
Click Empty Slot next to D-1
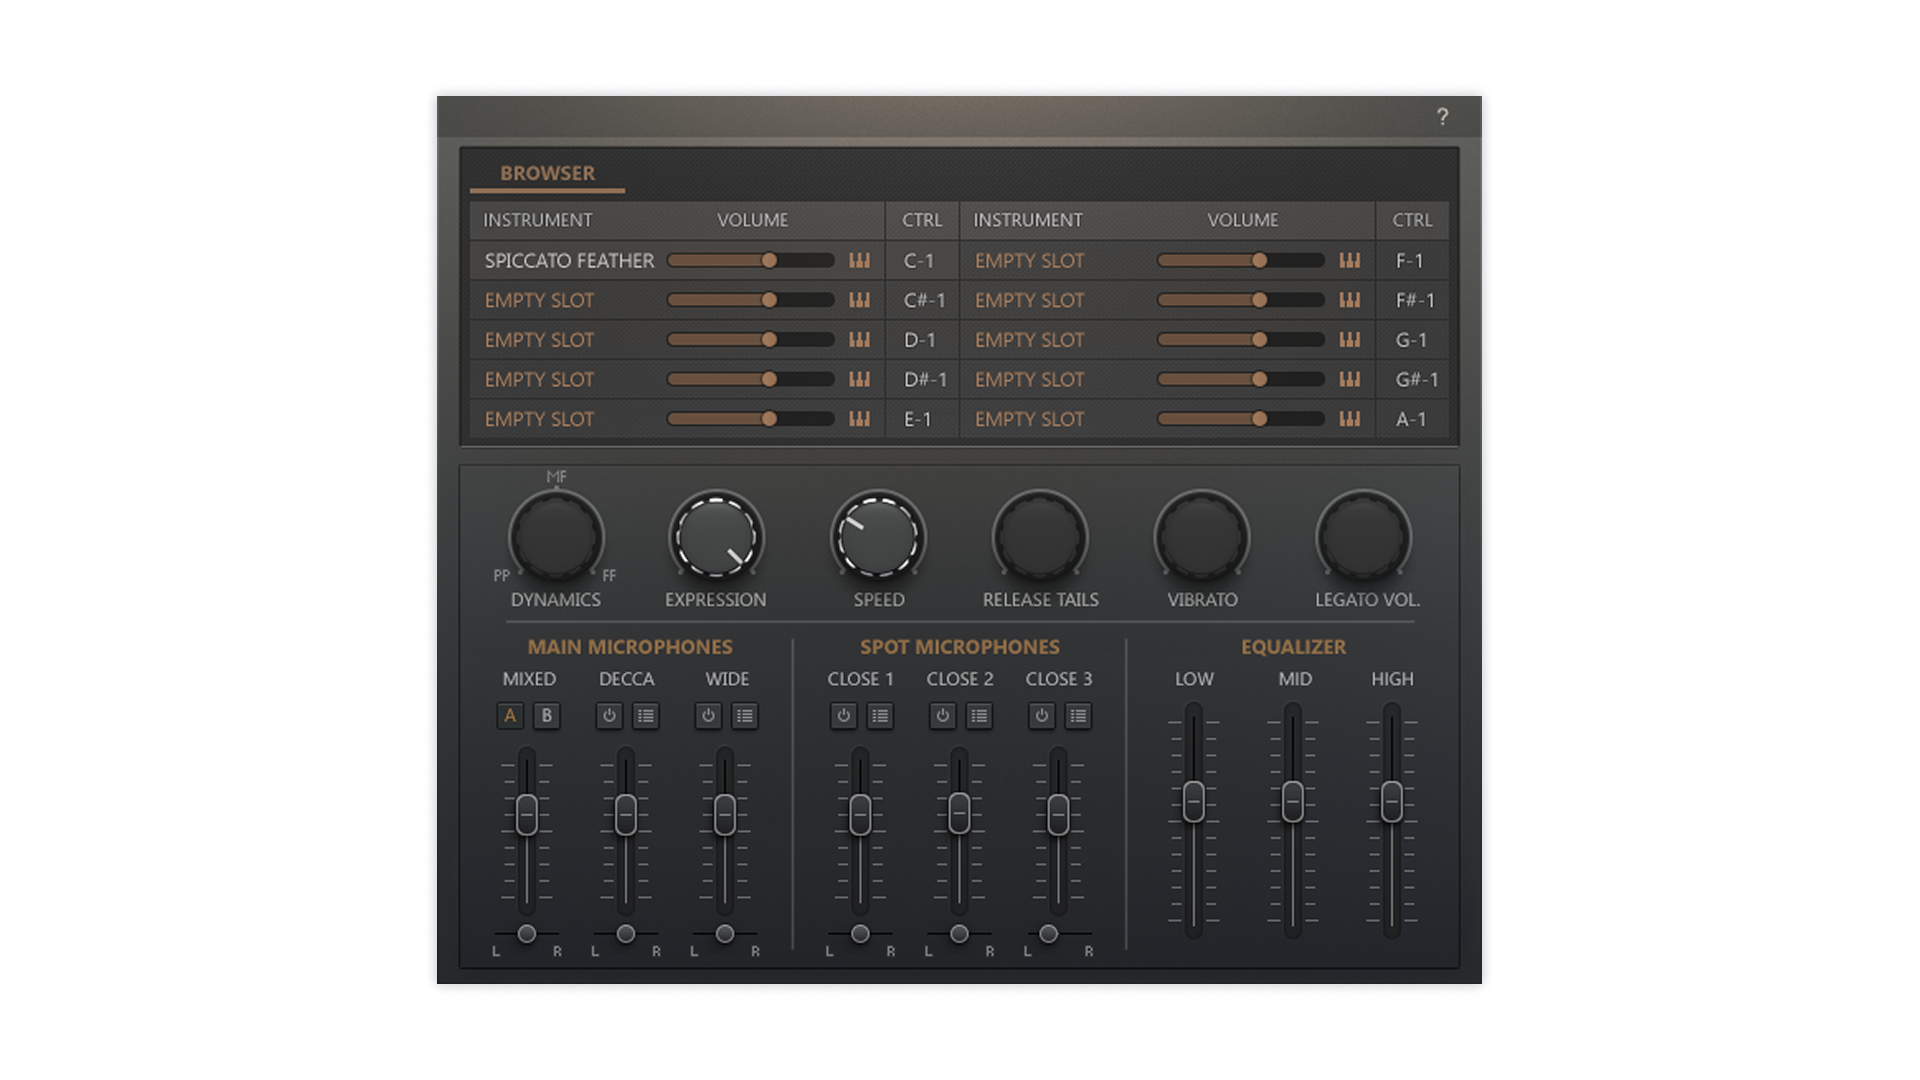[x=539, y=340]
